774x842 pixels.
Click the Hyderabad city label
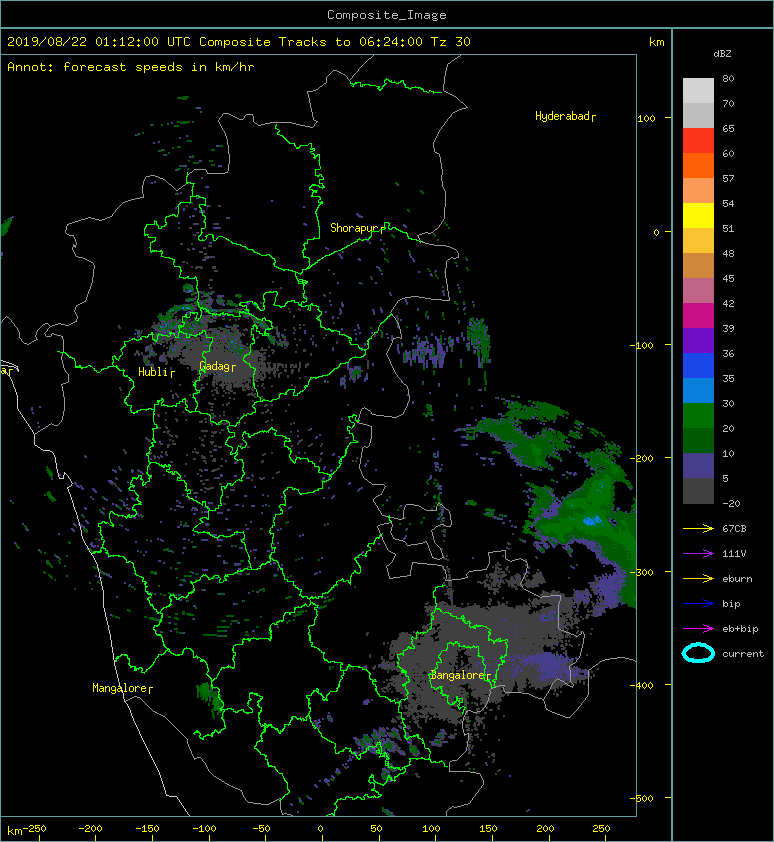click(565, 117)
